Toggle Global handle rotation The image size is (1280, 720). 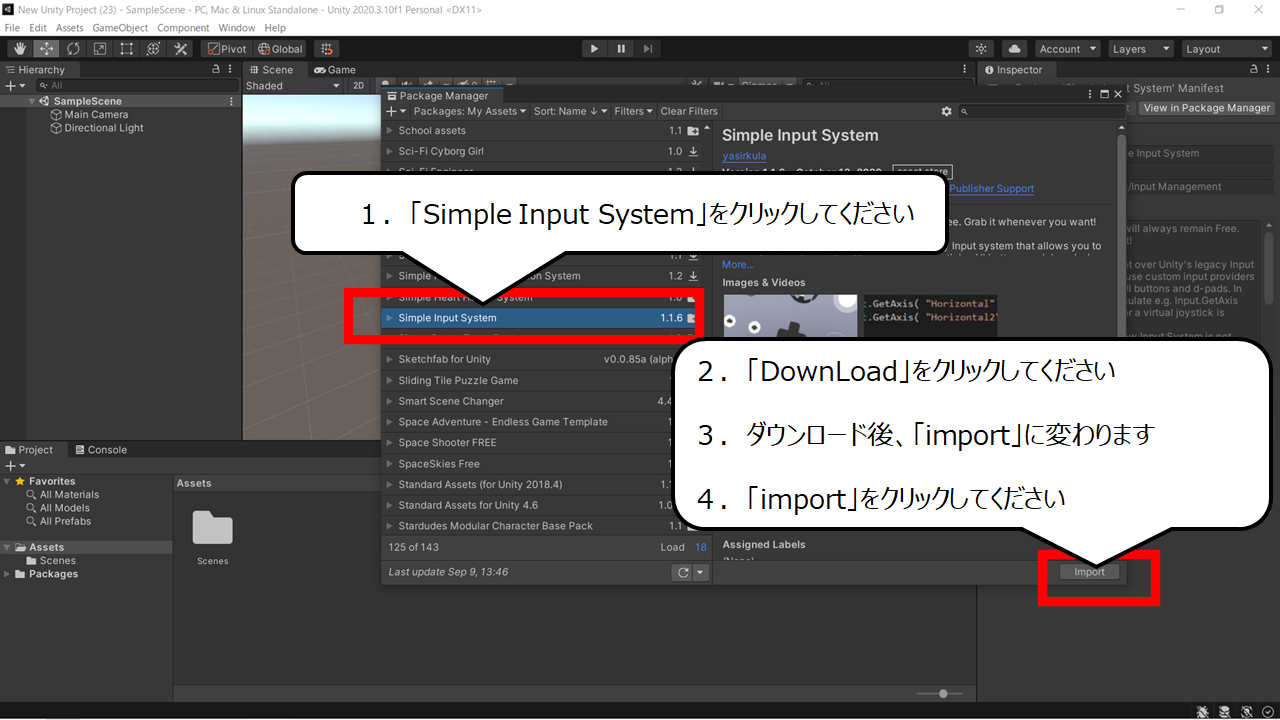click(x=280, y=49)
